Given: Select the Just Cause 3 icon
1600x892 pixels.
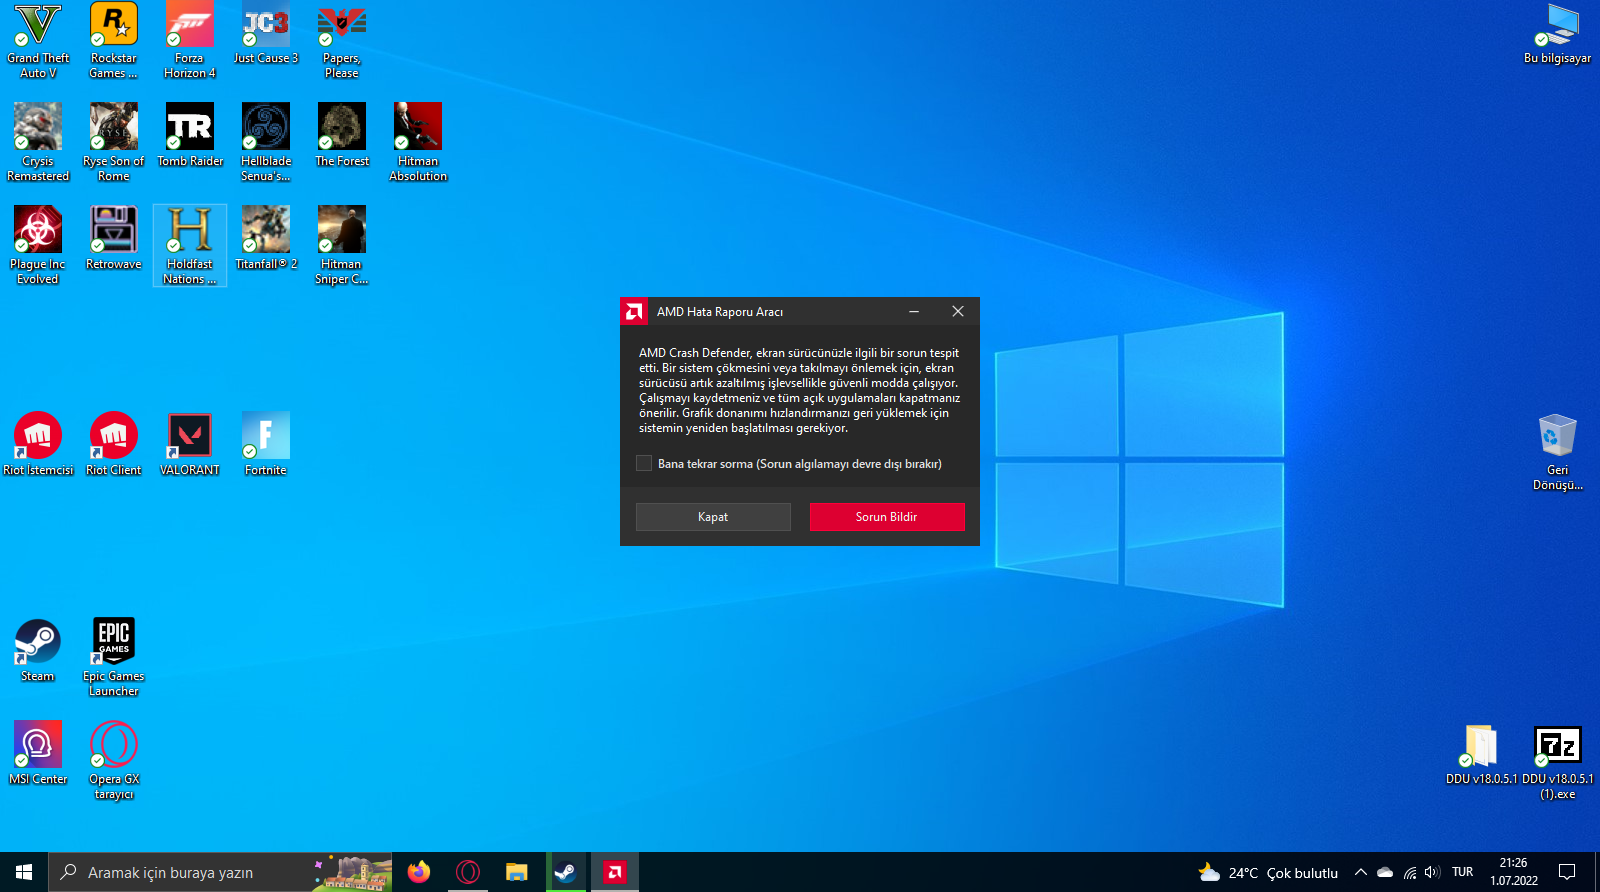Looking at the screenshot, I should click(266, 34).
